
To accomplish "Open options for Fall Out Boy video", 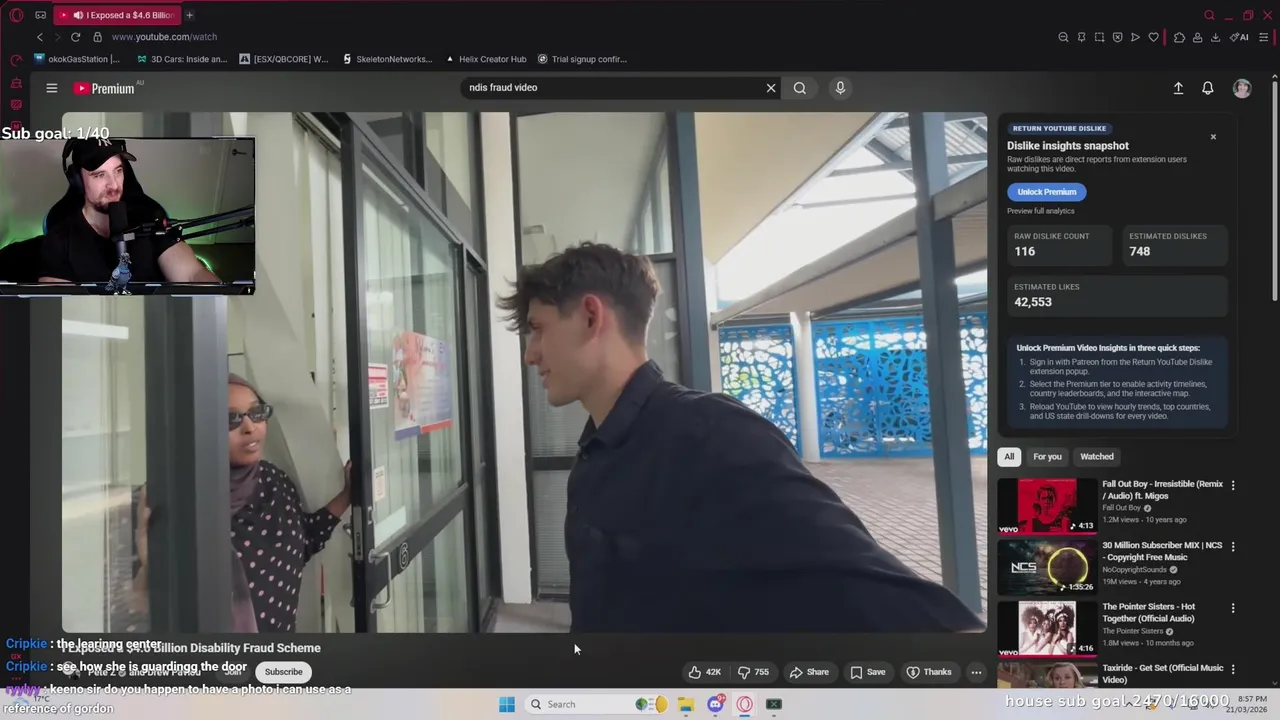I will click(x=1233, y=485).
